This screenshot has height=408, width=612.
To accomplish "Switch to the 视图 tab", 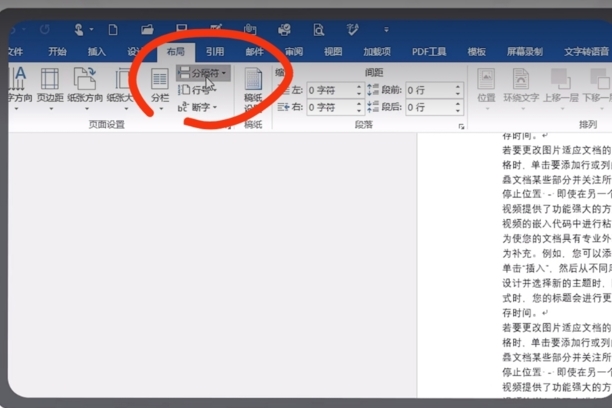I will tap(333, 52).
